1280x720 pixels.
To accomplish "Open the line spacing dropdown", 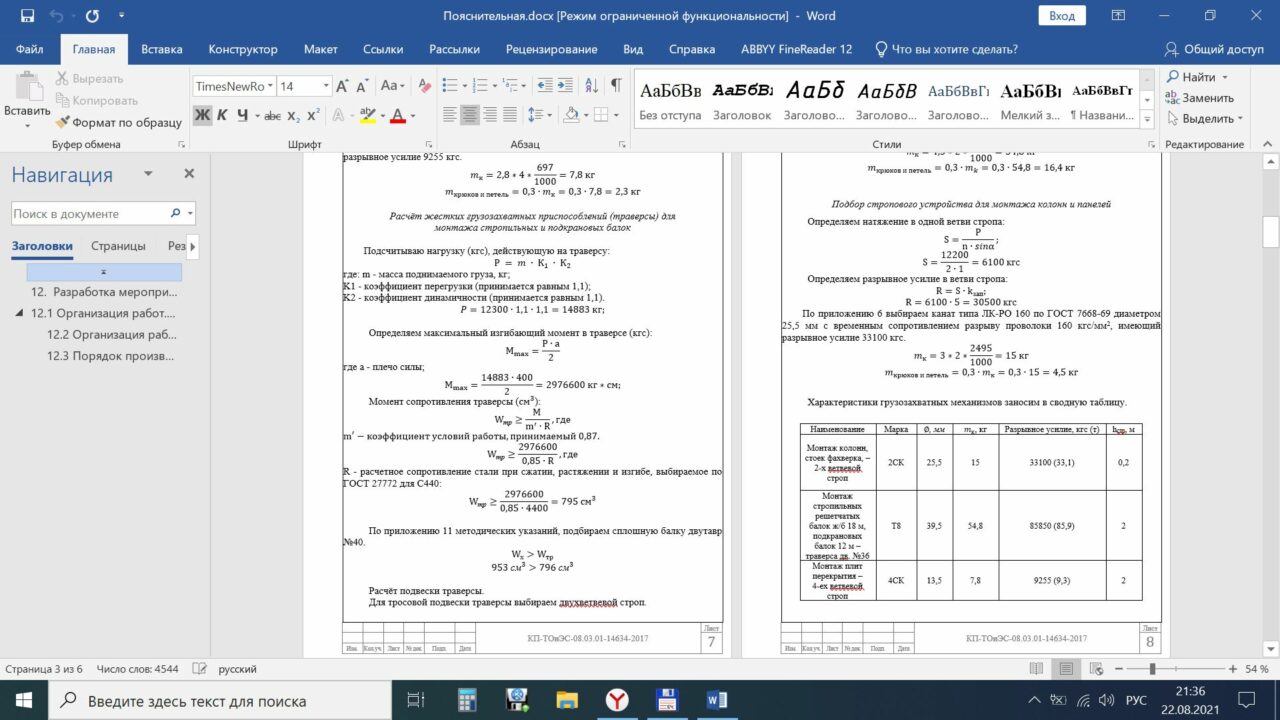I will tap(538, 115).
